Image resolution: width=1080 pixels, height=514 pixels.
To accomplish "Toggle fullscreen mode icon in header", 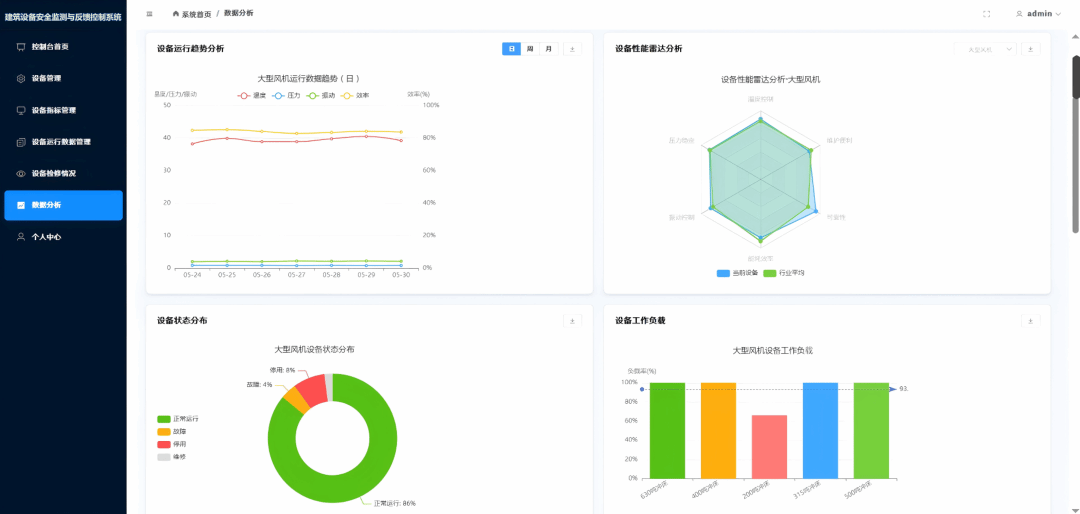I will point(987,14).
